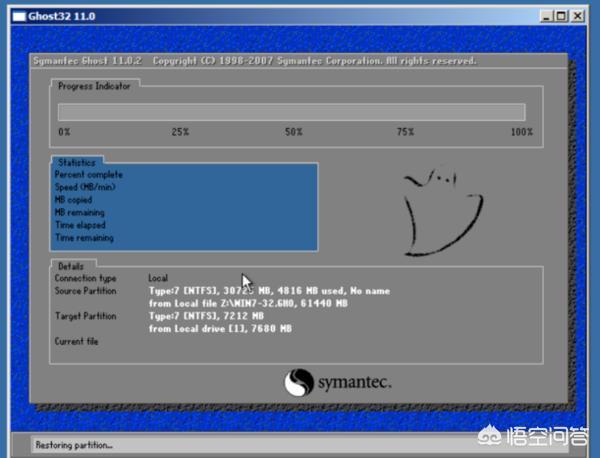
Task: Click the 'Time elapsed' statistic row
Action: [x=80, y=225]
